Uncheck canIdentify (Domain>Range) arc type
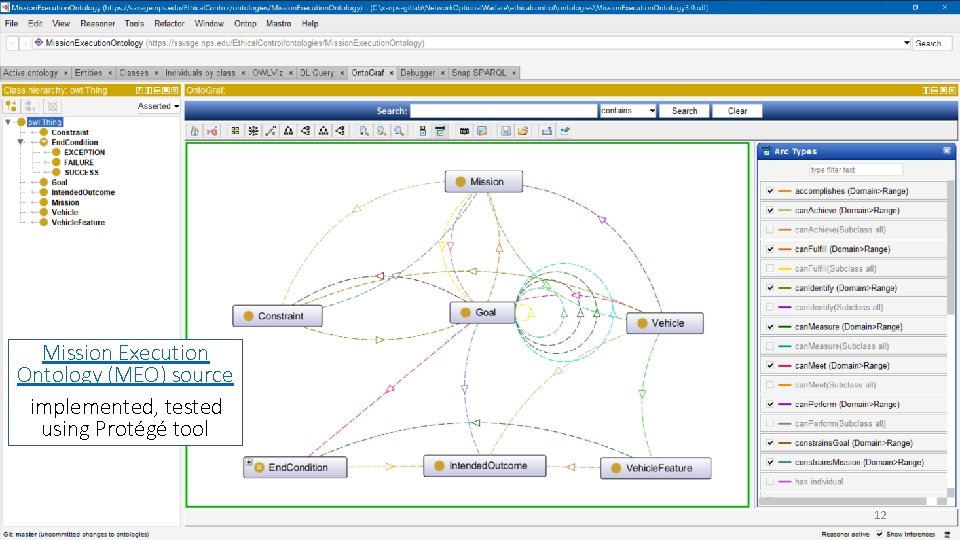Screen dimensions: 960x540 point(770,288)
